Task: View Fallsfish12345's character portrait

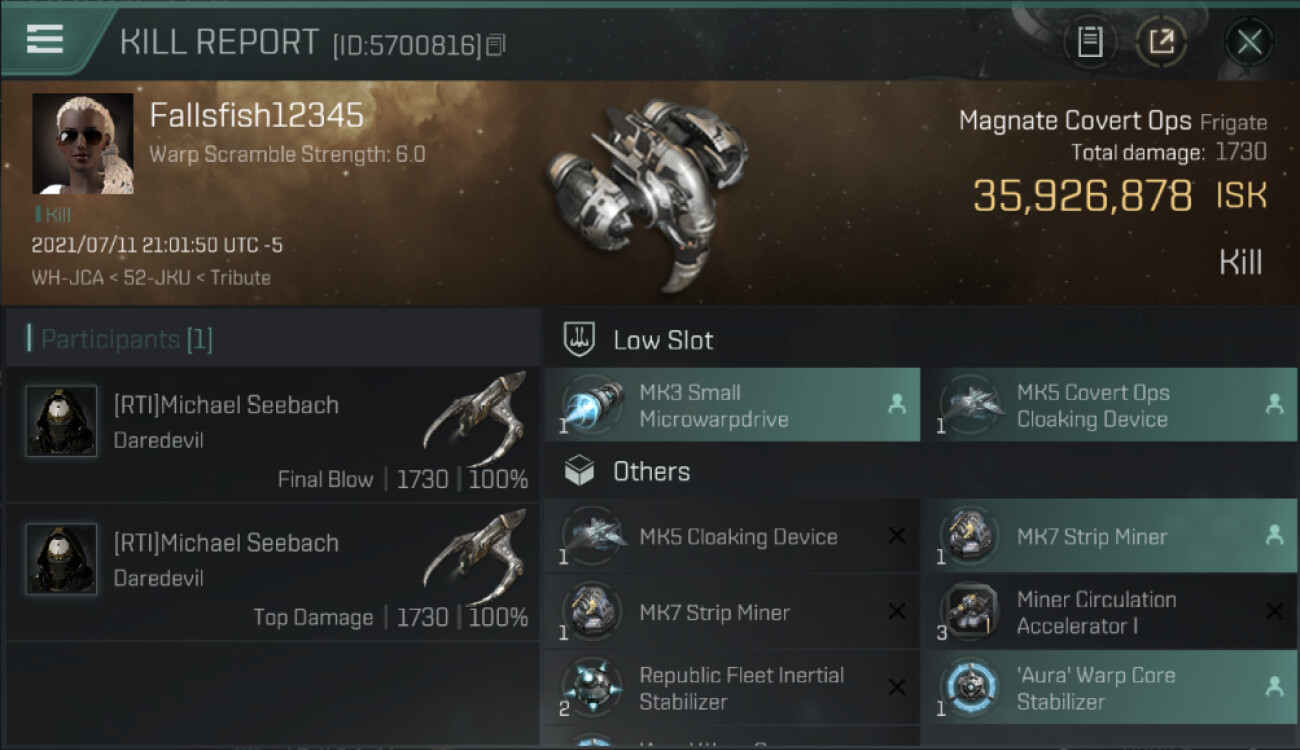Action: [82, 144]
